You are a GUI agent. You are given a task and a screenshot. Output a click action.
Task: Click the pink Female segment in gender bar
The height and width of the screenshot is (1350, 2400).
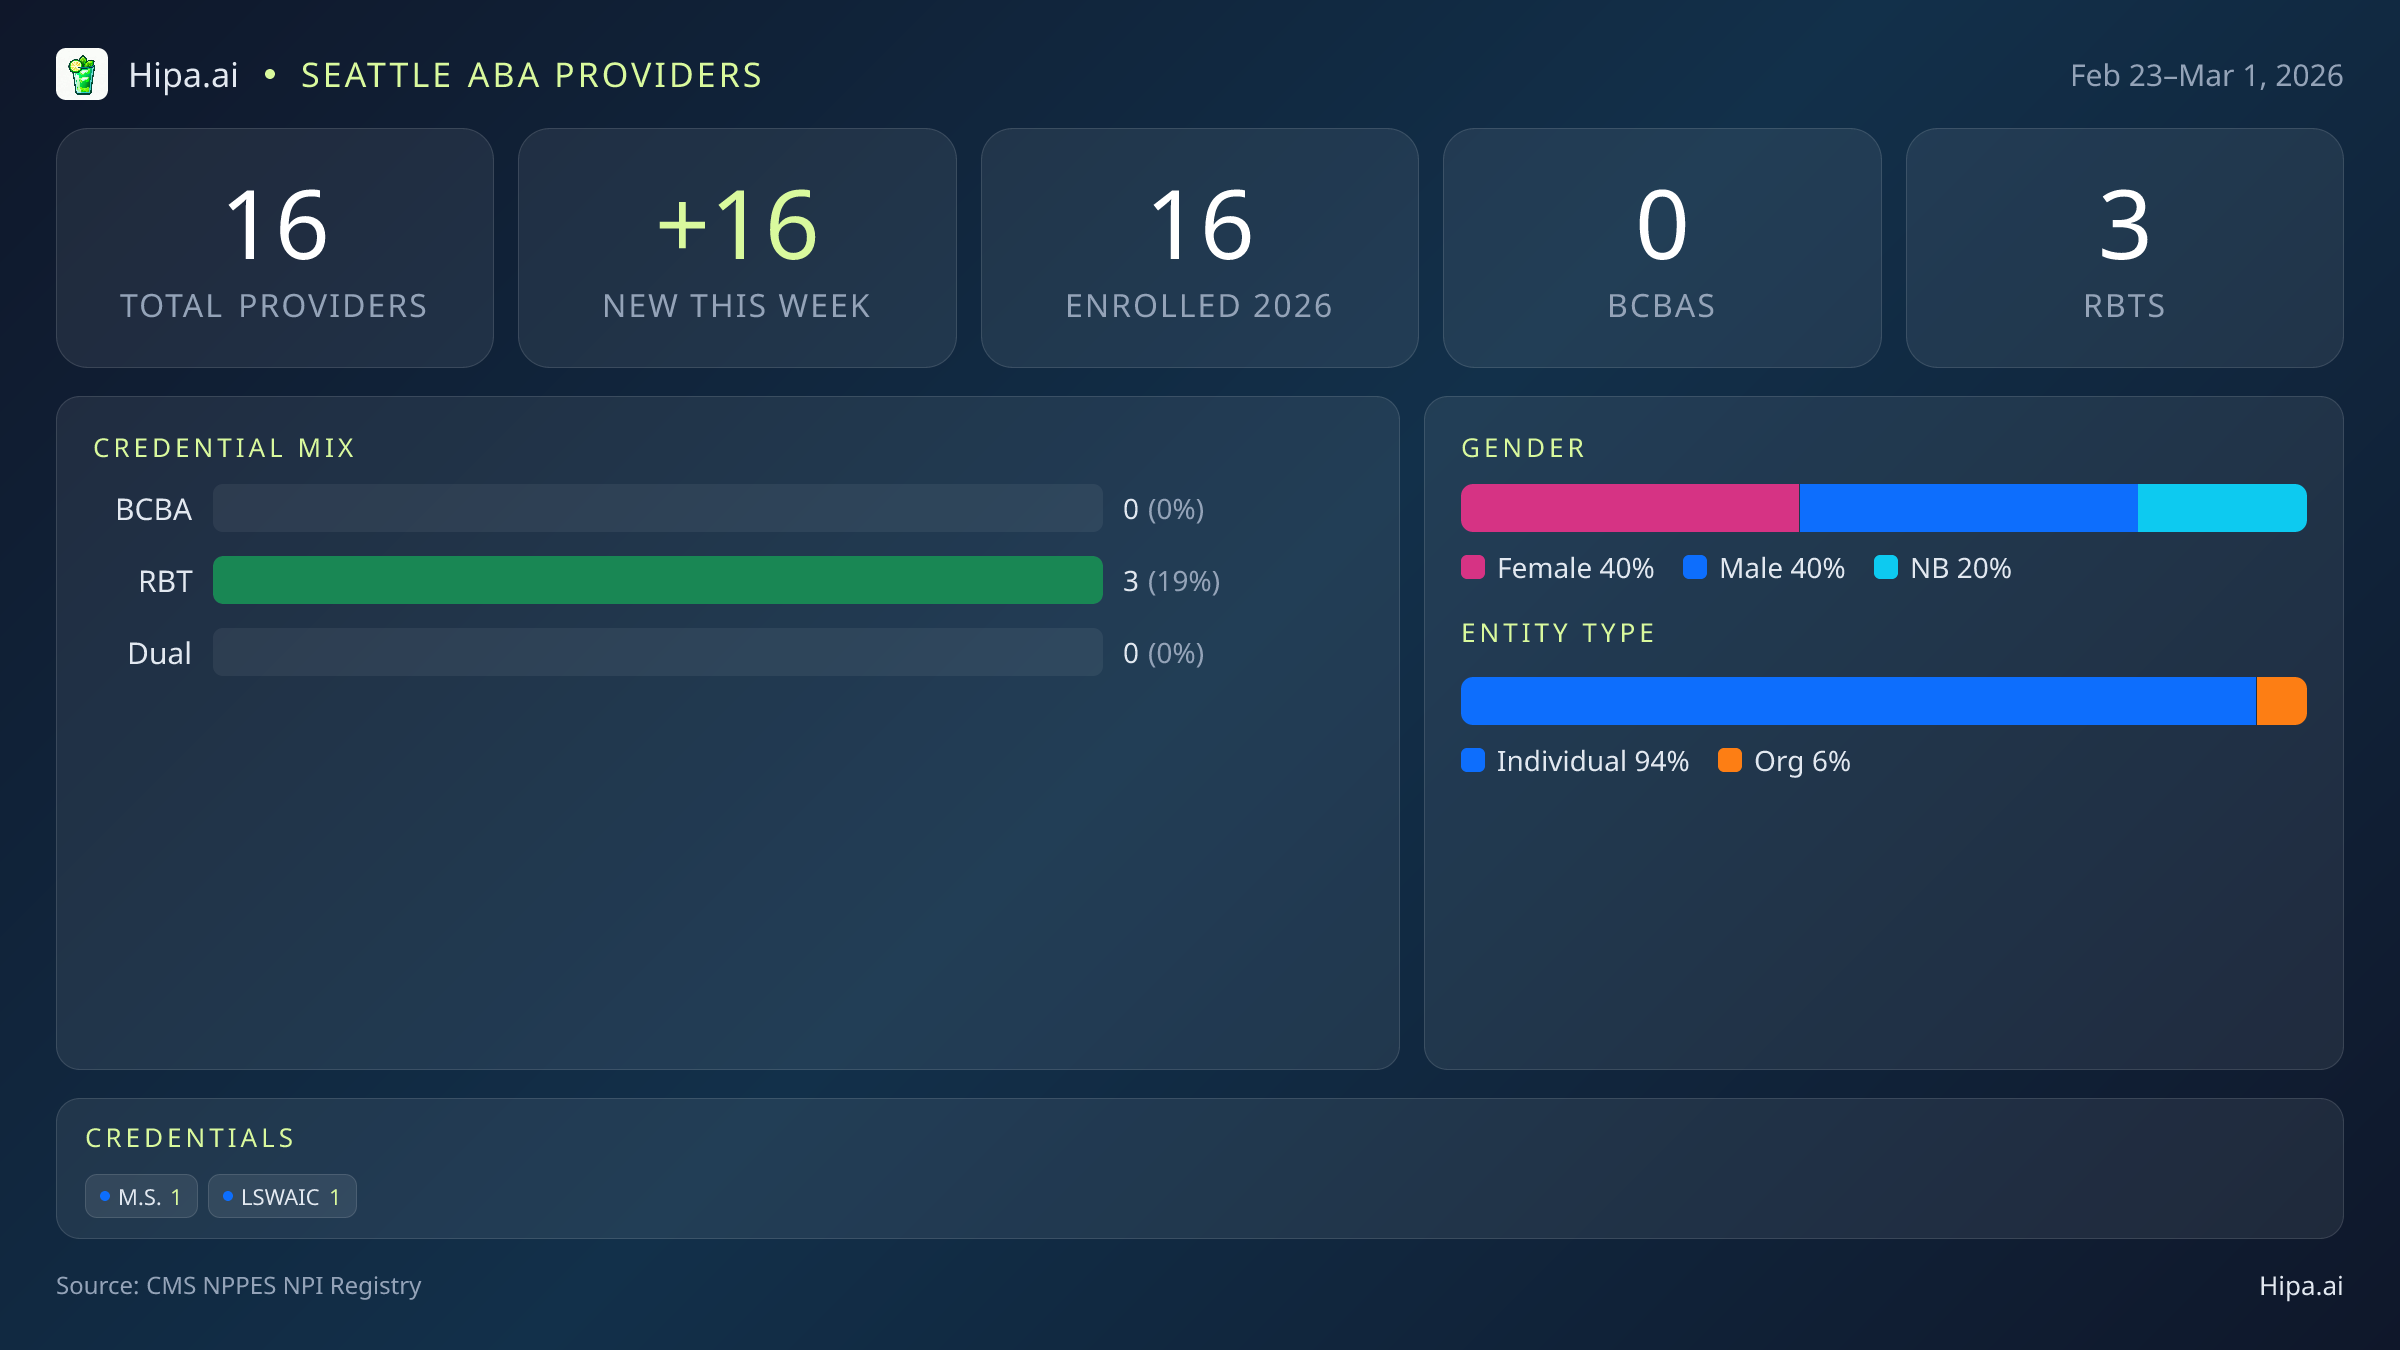[1629, 508]
